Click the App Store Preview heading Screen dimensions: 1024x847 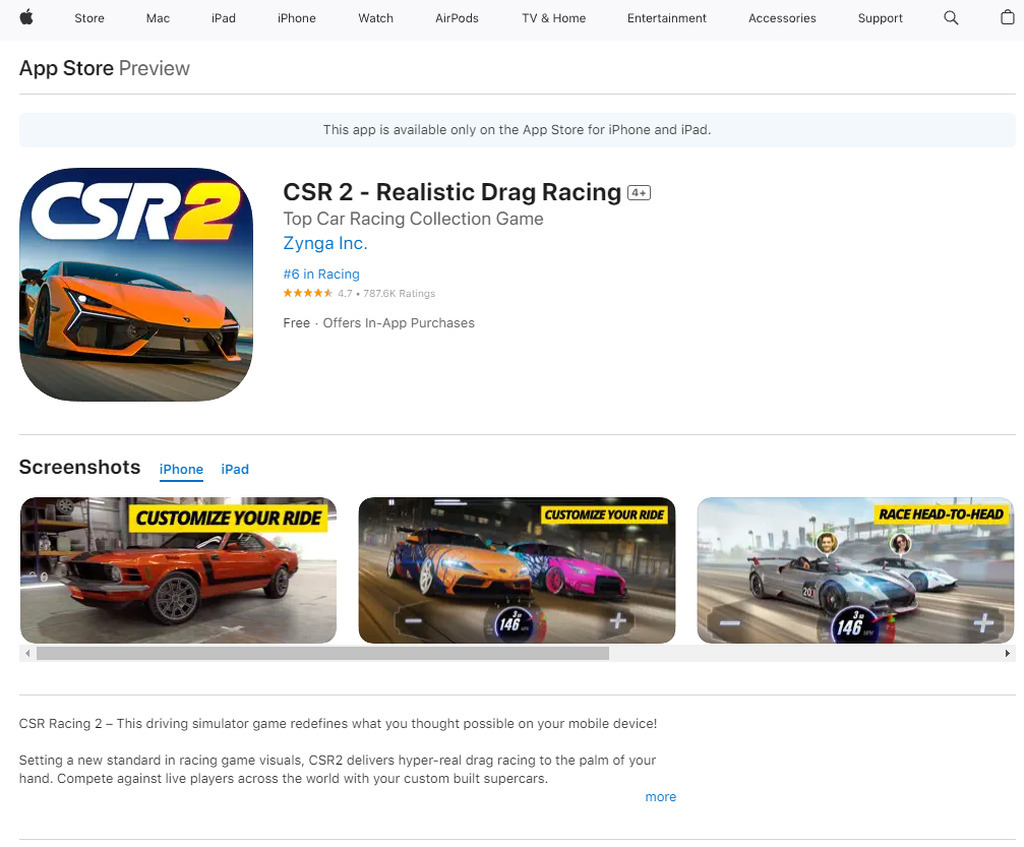pyautogui.click(x=104, y=68)
